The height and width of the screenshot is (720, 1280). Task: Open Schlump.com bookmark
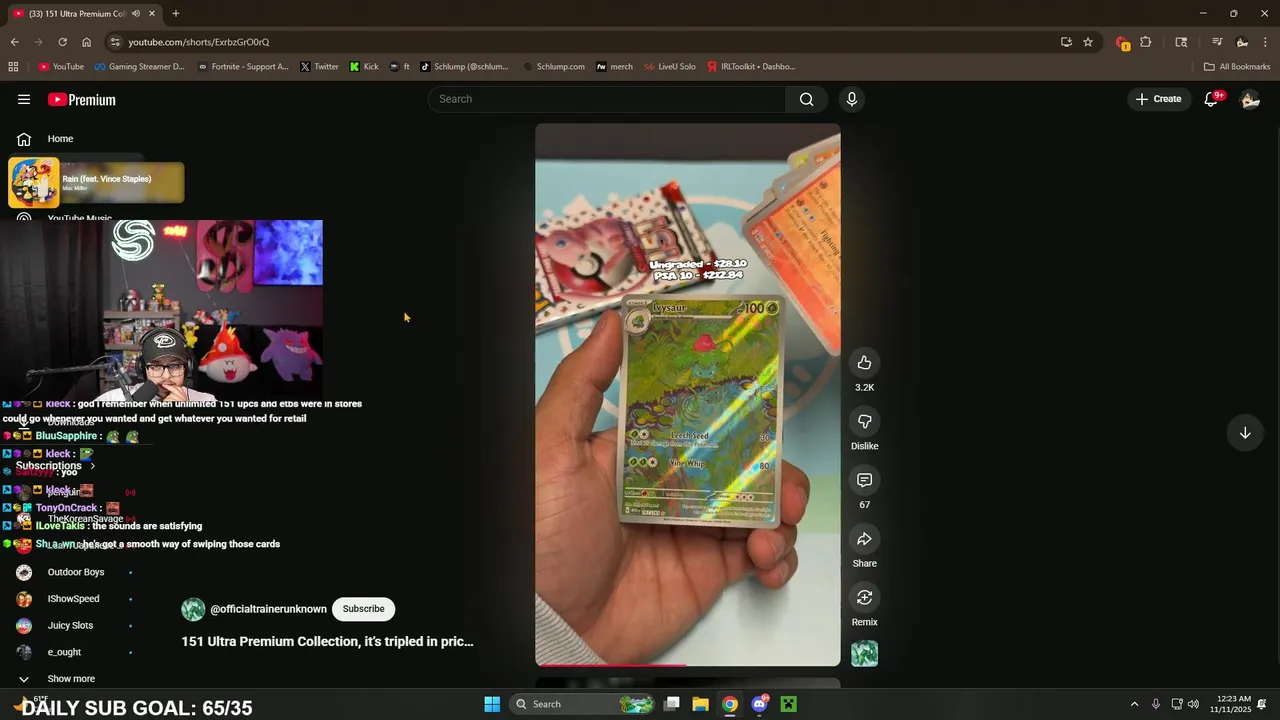(554, 67)
